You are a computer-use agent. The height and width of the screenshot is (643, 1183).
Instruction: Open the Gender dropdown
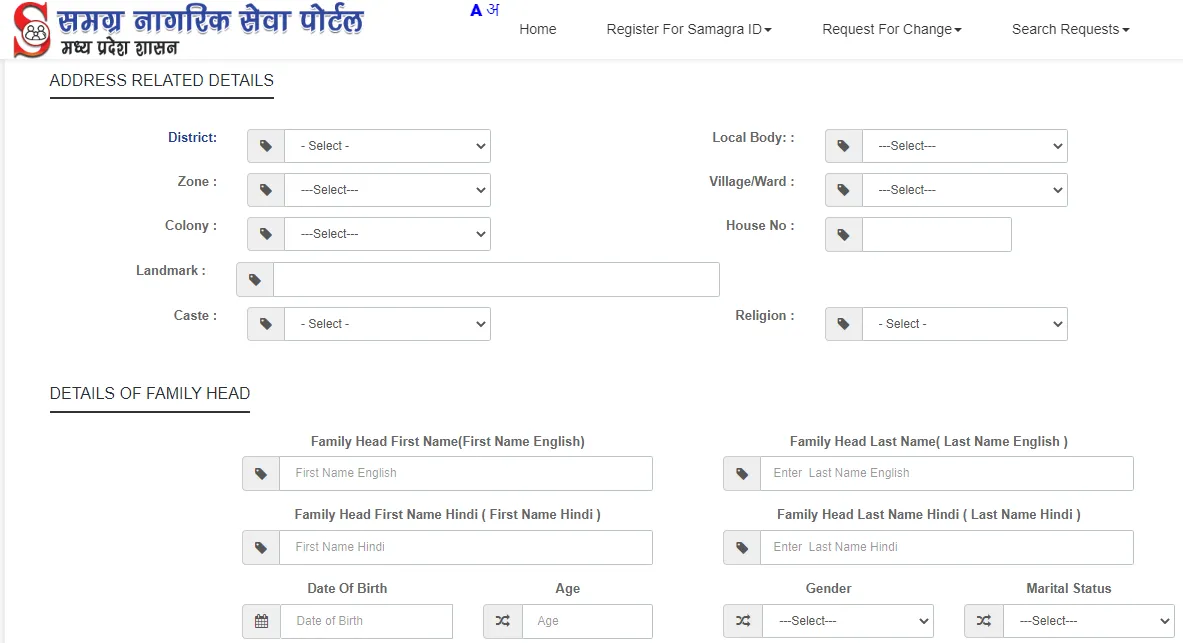848,621
